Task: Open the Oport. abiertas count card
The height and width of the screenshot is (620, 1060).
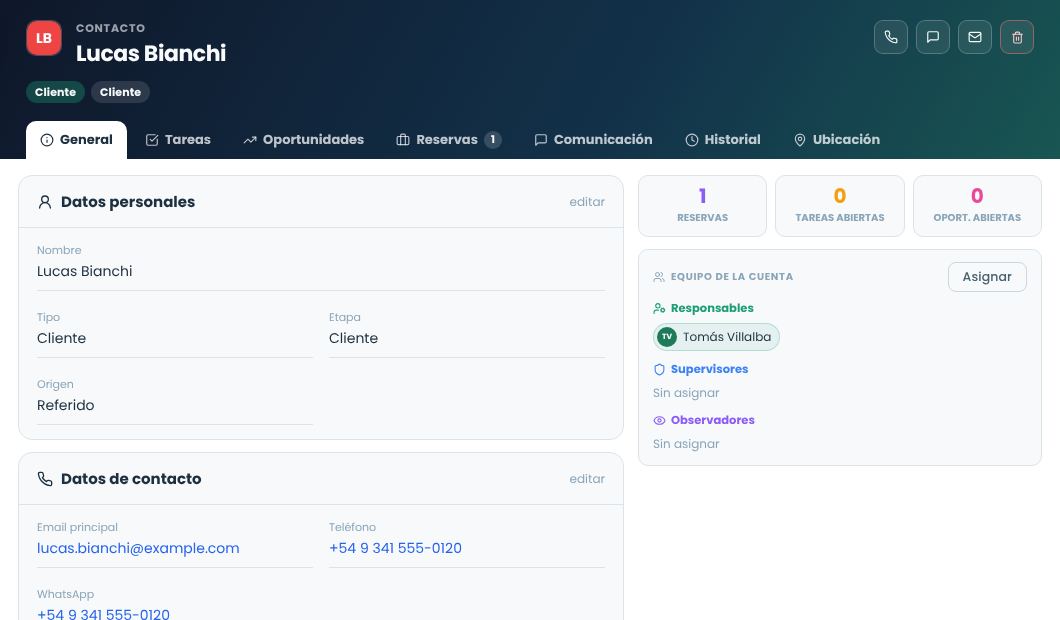Action: (x=977, y=206)
